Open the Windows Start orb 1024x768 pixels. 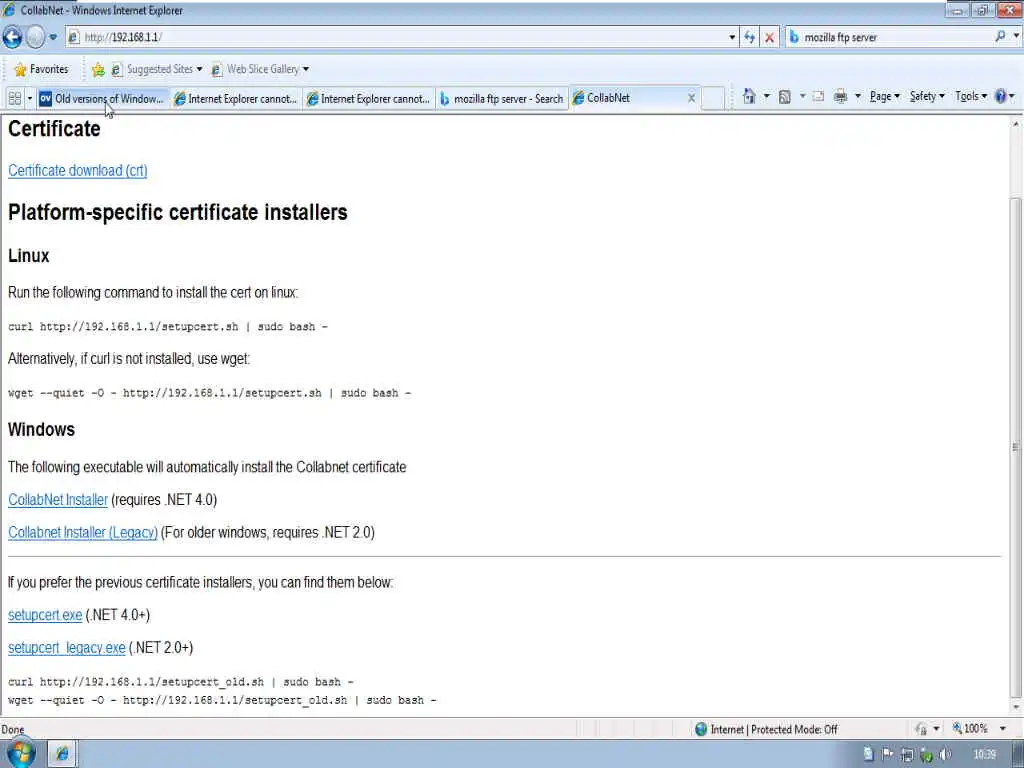(x=21, y=753)
